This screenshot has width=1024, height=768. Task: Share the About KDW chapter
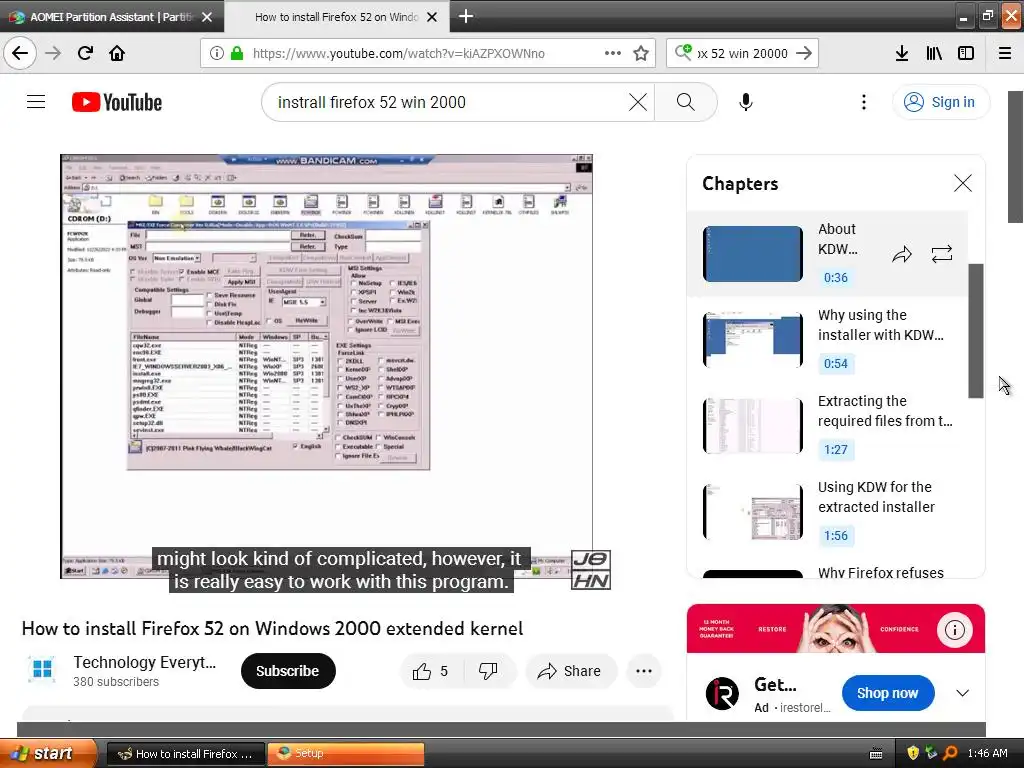coord(902,254)
